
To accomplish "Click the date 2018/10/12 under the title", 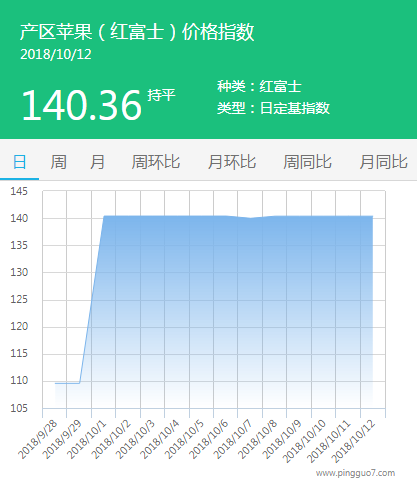I will [56, 54].
